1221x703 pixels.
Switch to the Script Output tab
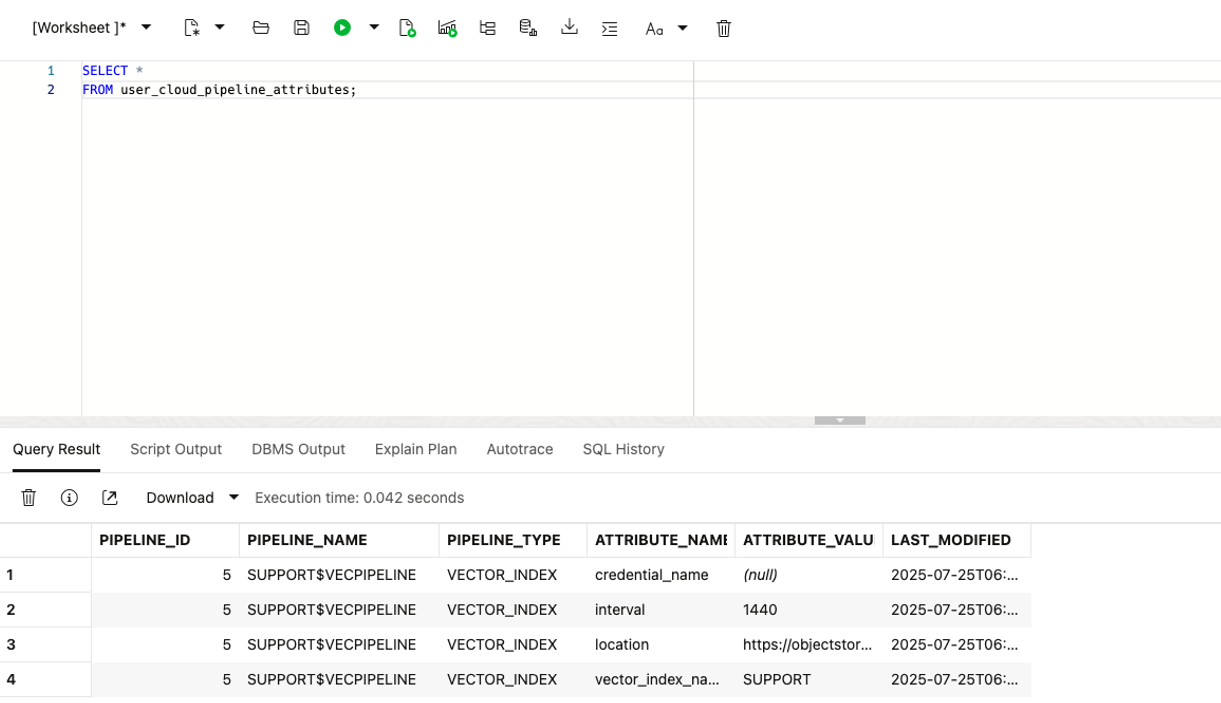[x=176, y=449]
